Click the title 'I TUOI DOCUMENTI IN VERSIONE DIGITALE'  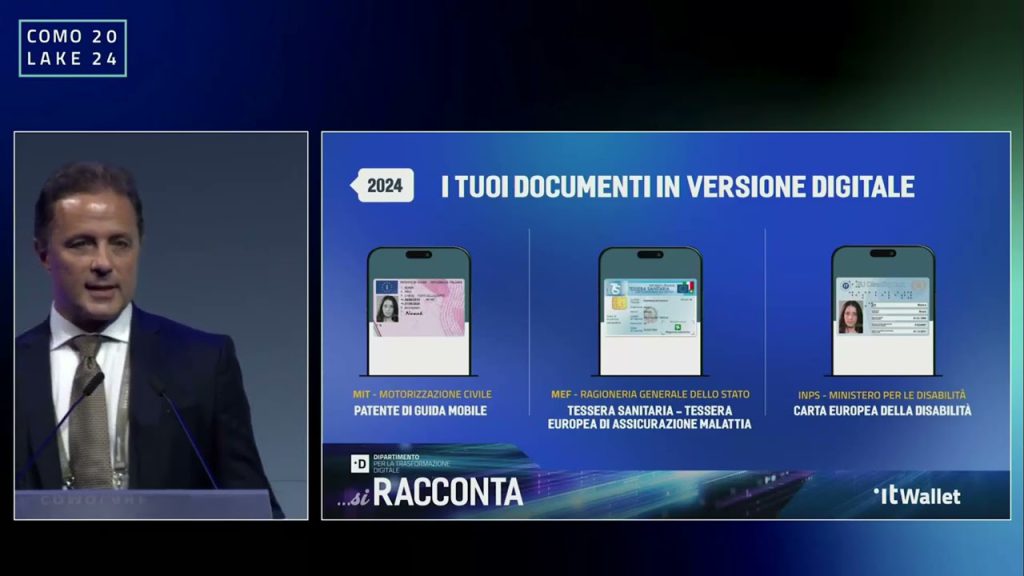point(677,187)
